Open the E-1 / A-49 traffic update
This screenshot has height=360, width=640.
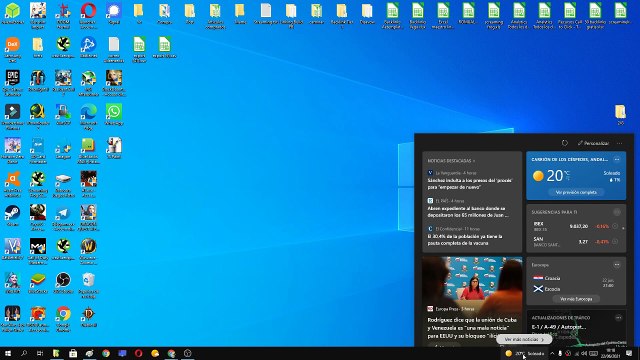(559, 327)
